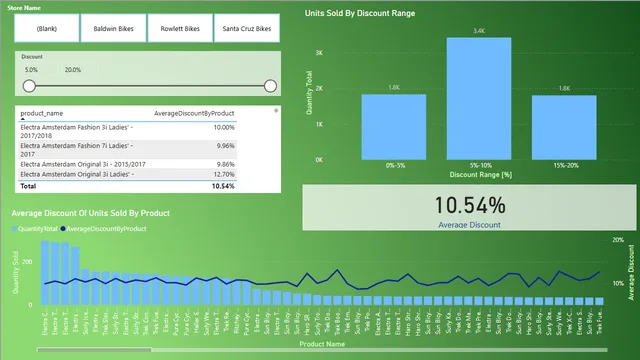This screenshot has height=360, width=640.
Task: Filter by Baldwin Bikes store
Action: click(x=113, y=28)
